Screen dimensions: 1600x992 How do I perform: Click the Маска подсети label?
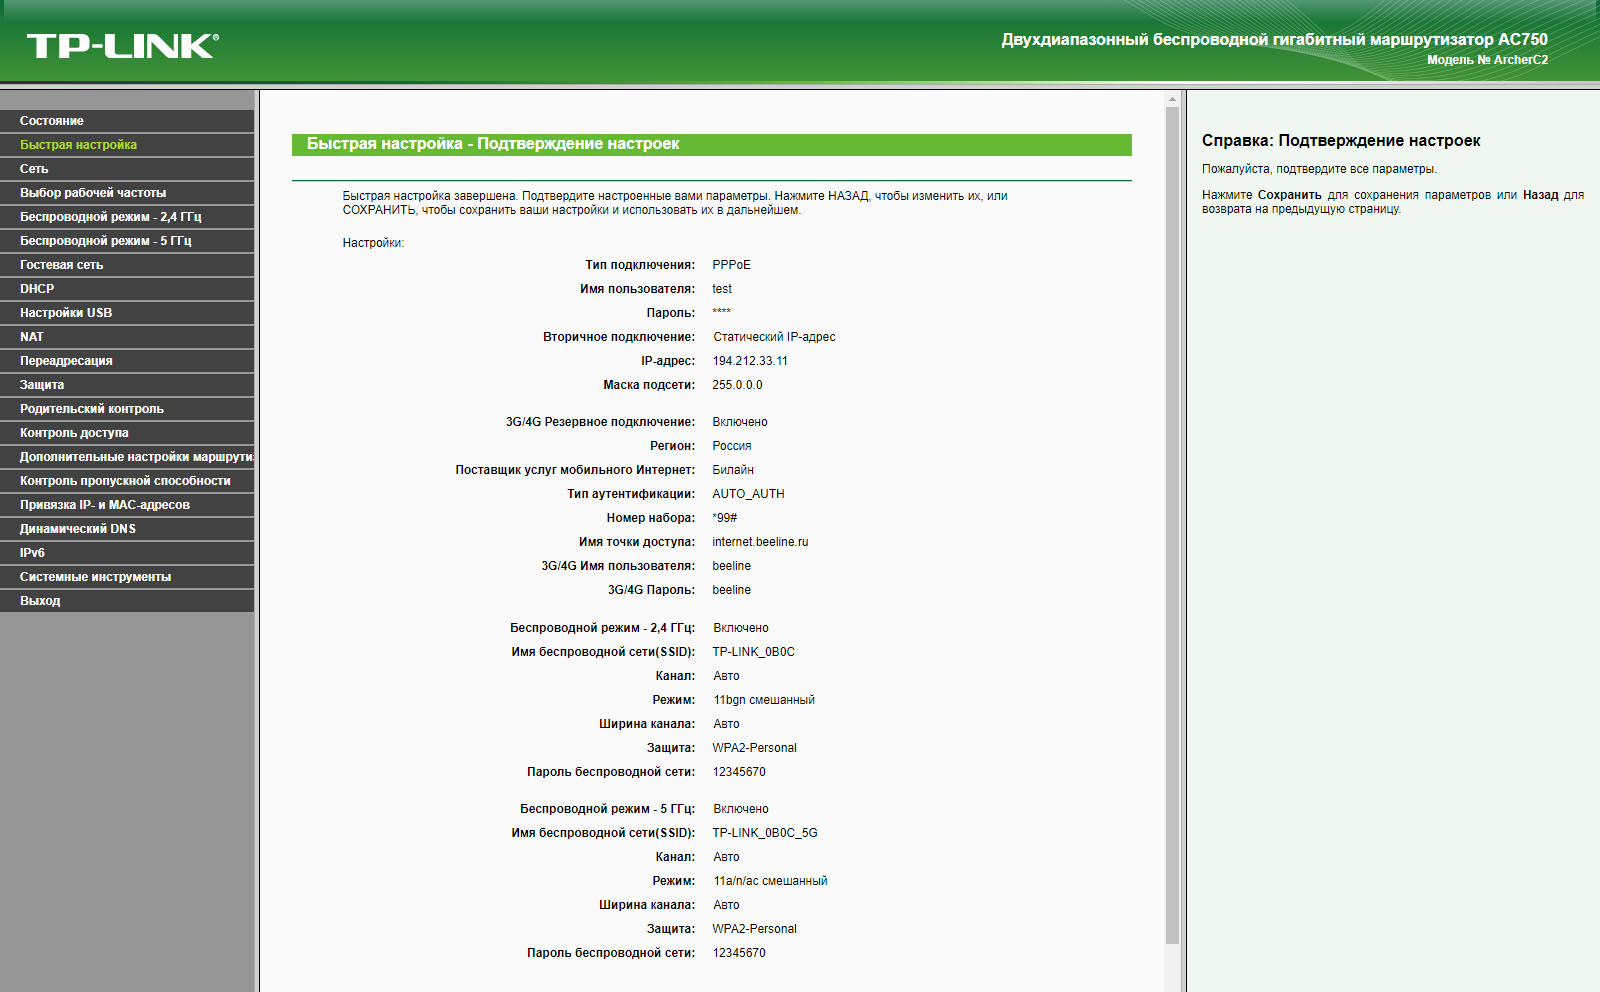[x=649, y=385]
